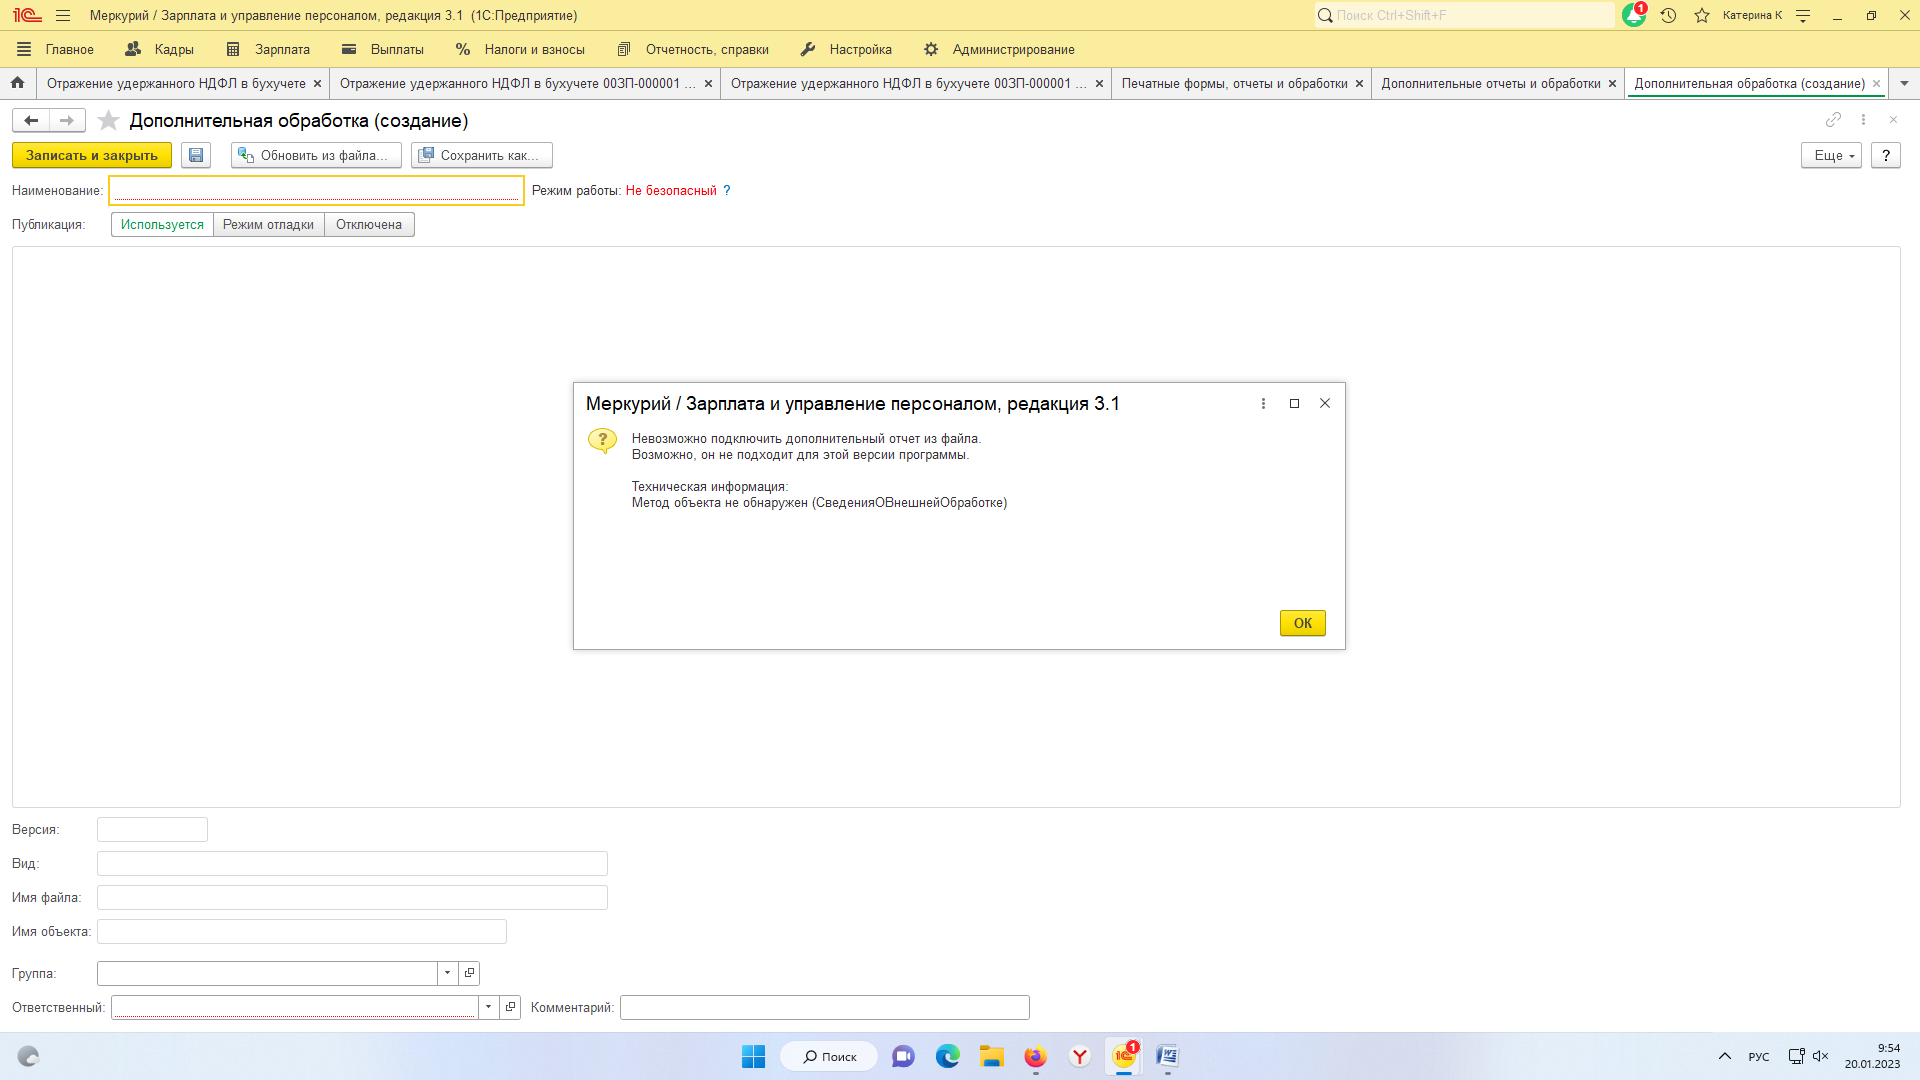
Task: Add form to favorites star
Action: pos(108,120)
